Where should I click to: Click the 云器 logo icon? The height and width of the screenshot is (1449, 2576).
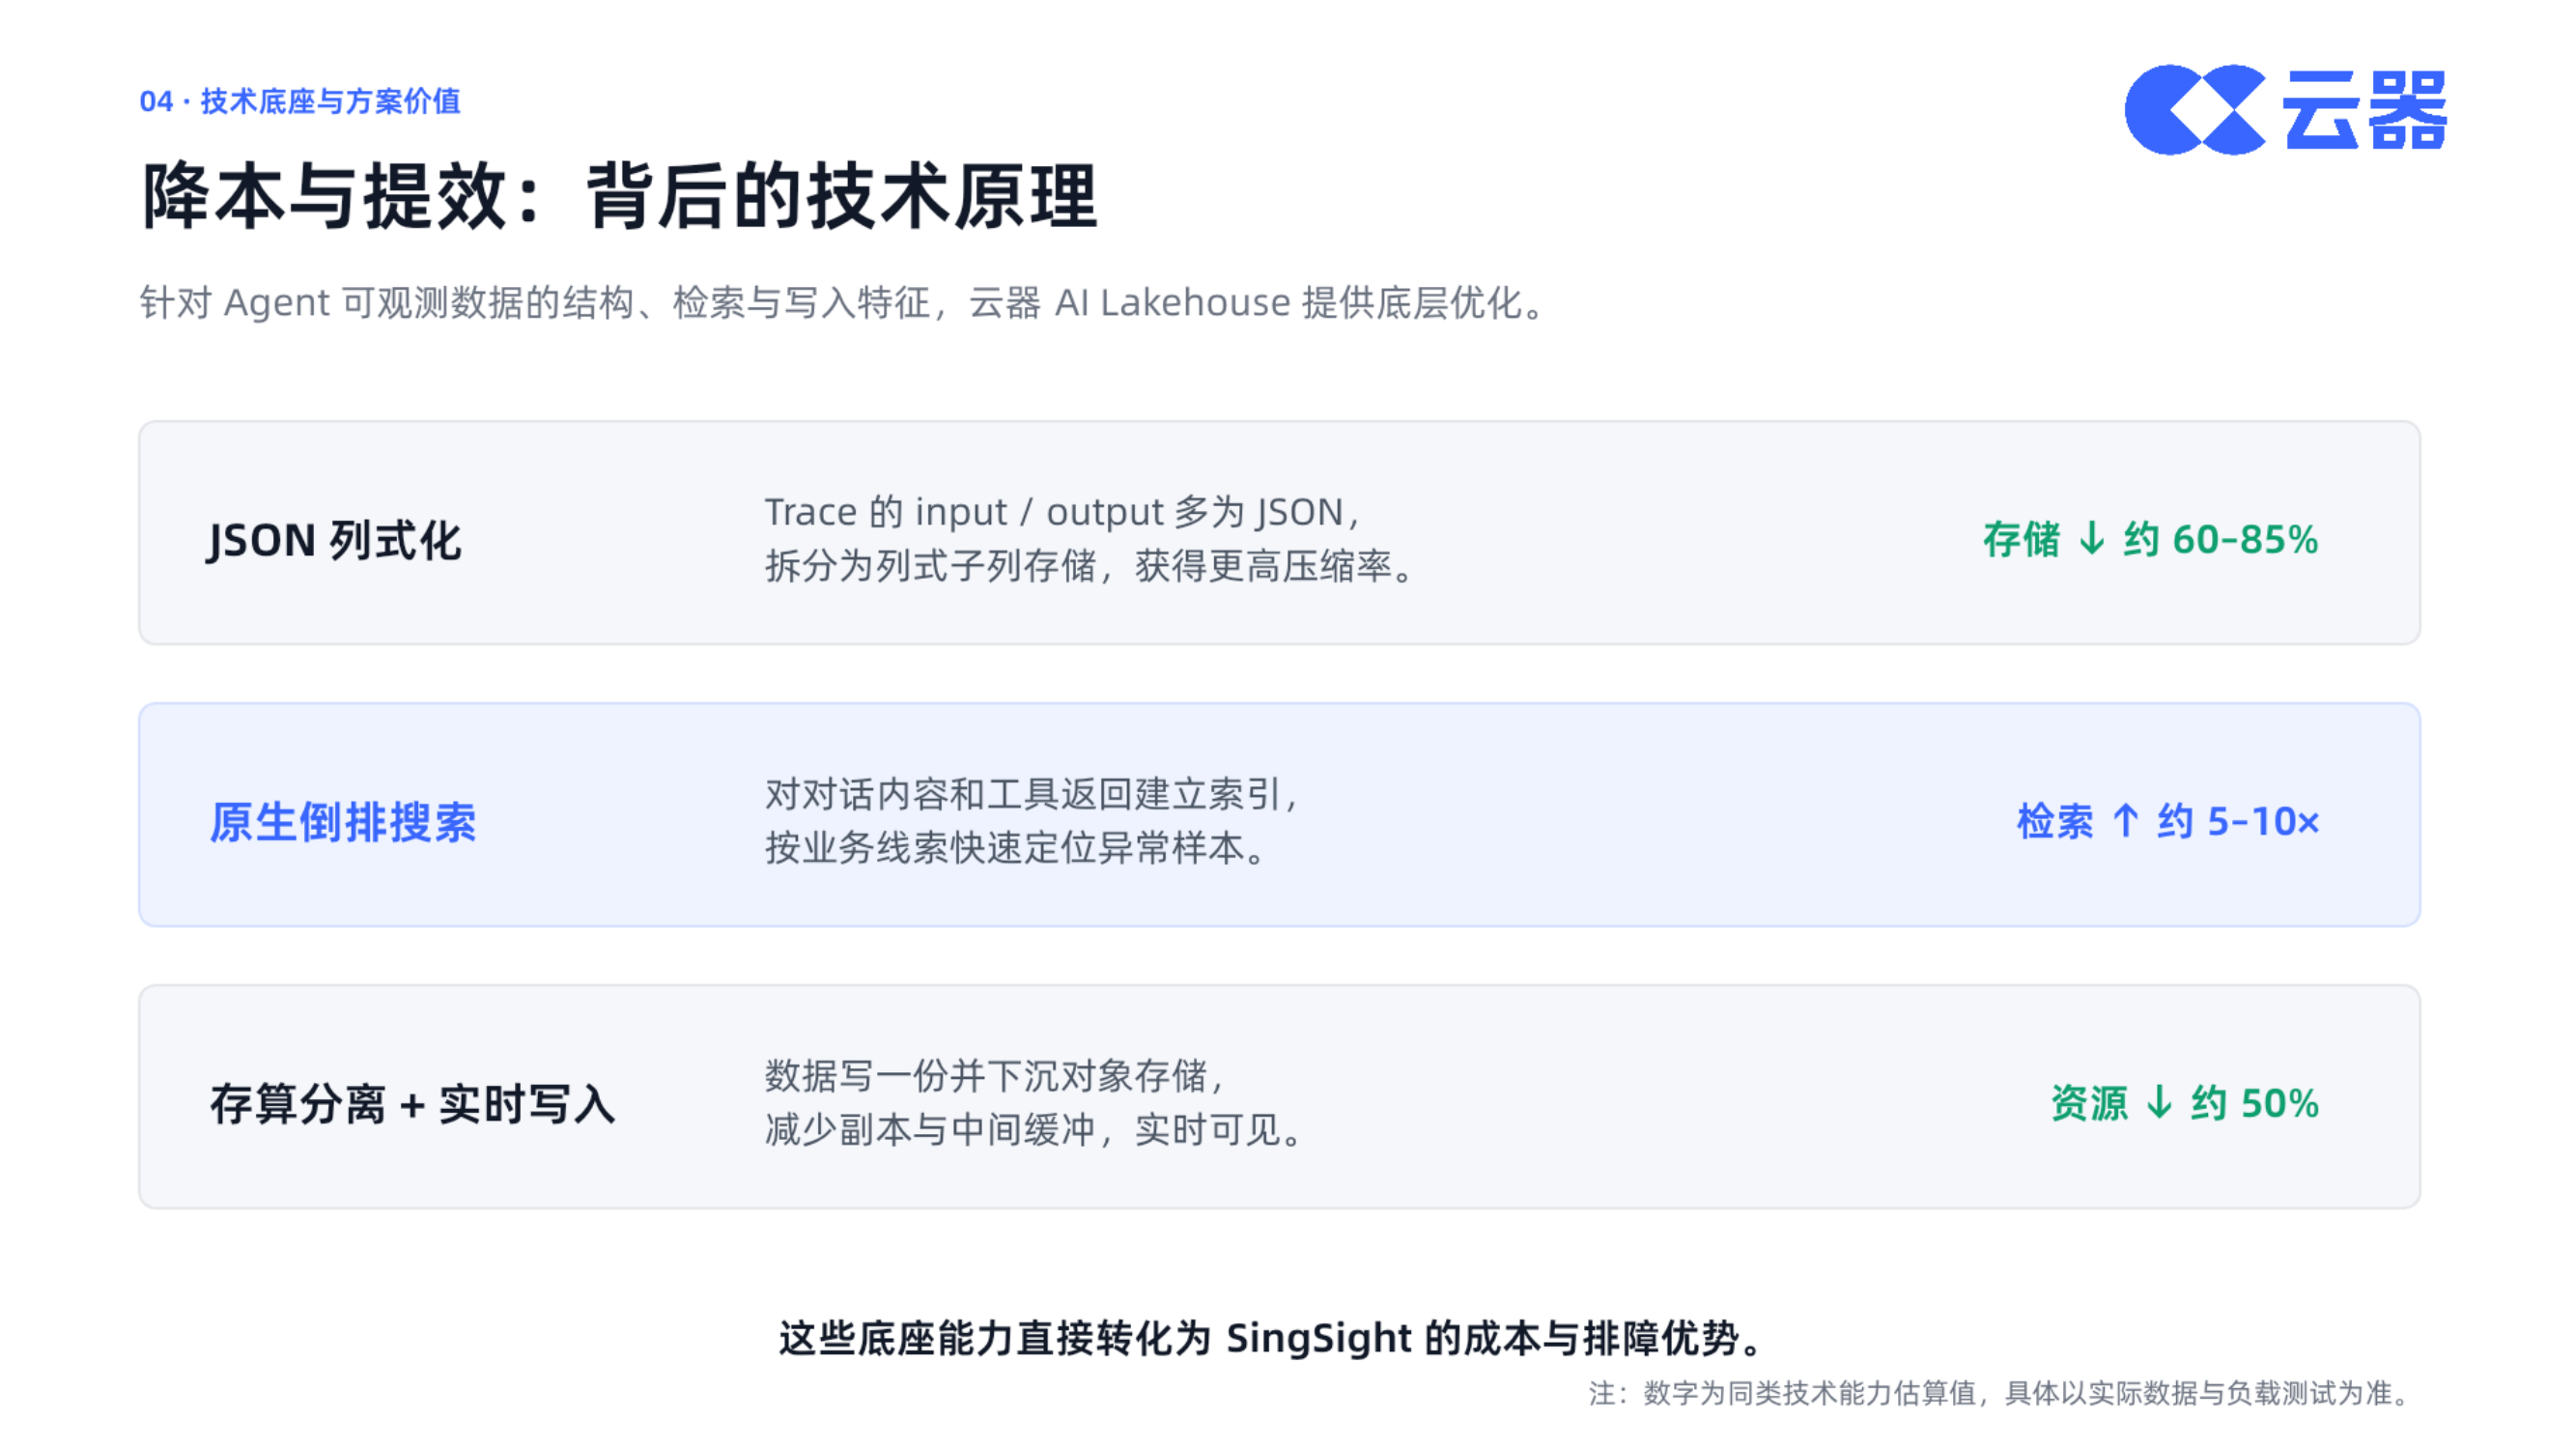pyautogui.click(x=2195, y=110)
